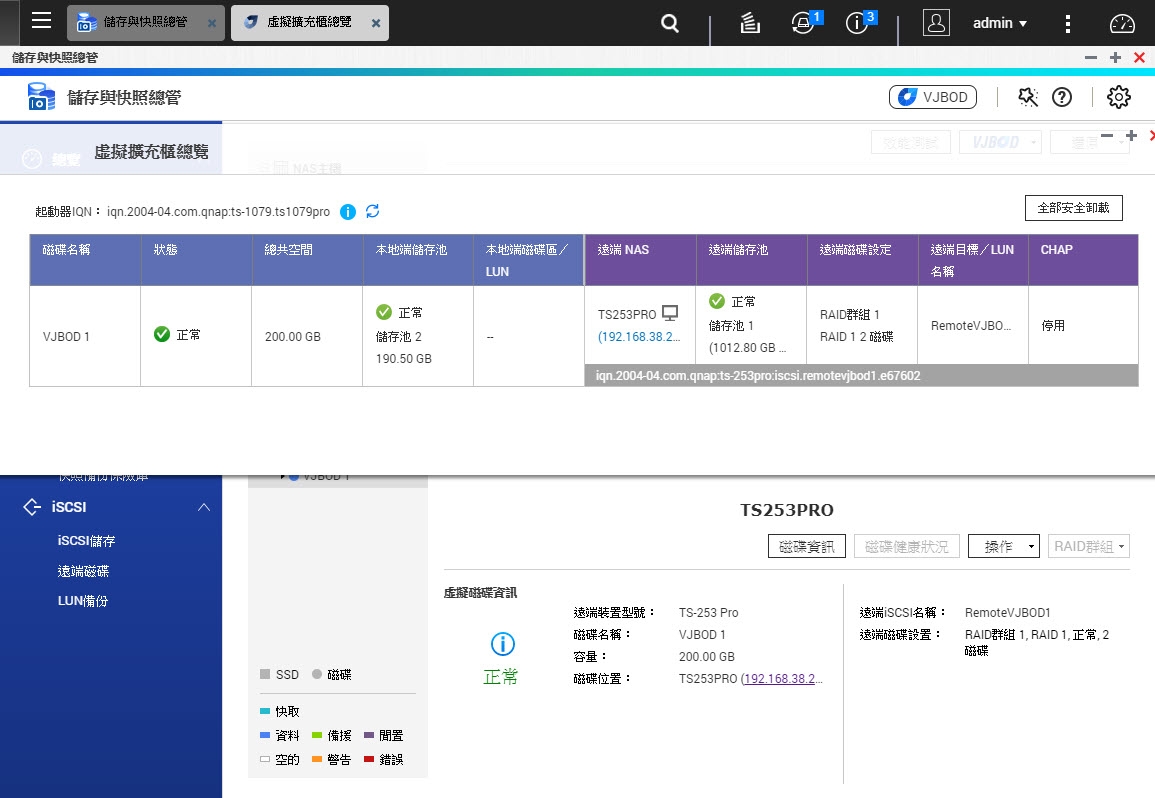The width and height of the screenshot is (1155, 798).
Task: Click the 快取 cyan legend swatch
Action: [265, 711]
